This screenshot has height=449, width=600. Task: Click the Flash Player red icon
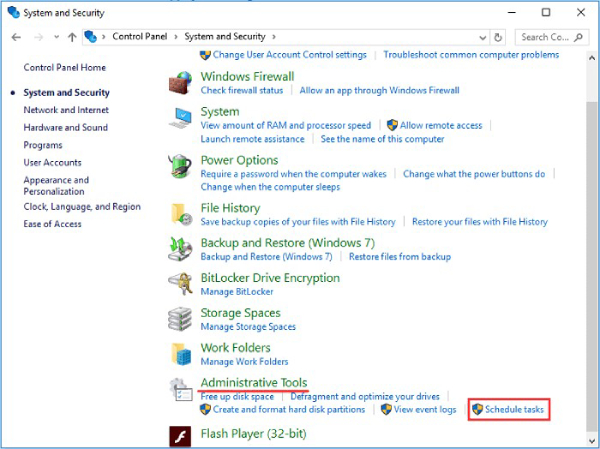click(181, 435)
